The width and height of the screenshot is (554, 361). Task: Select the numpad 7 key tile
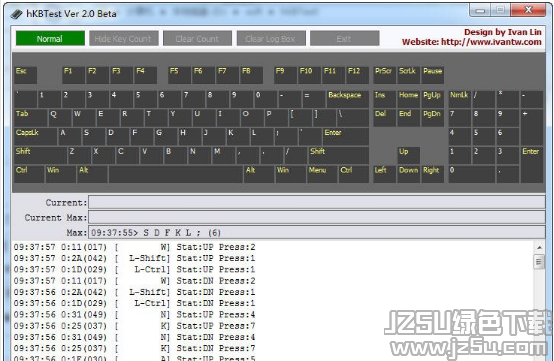(x=460, y=118)
